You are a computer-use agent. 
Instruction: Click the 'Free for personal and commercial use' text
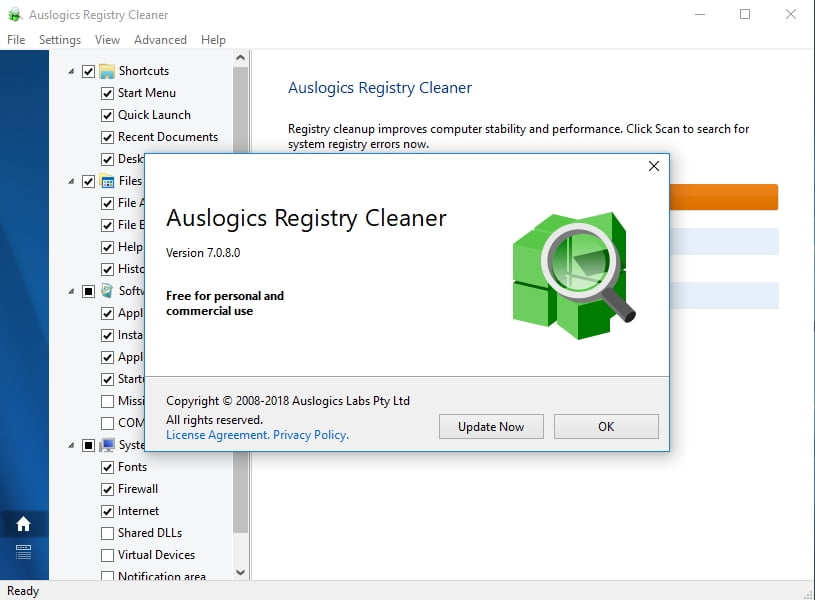(225, 303)
